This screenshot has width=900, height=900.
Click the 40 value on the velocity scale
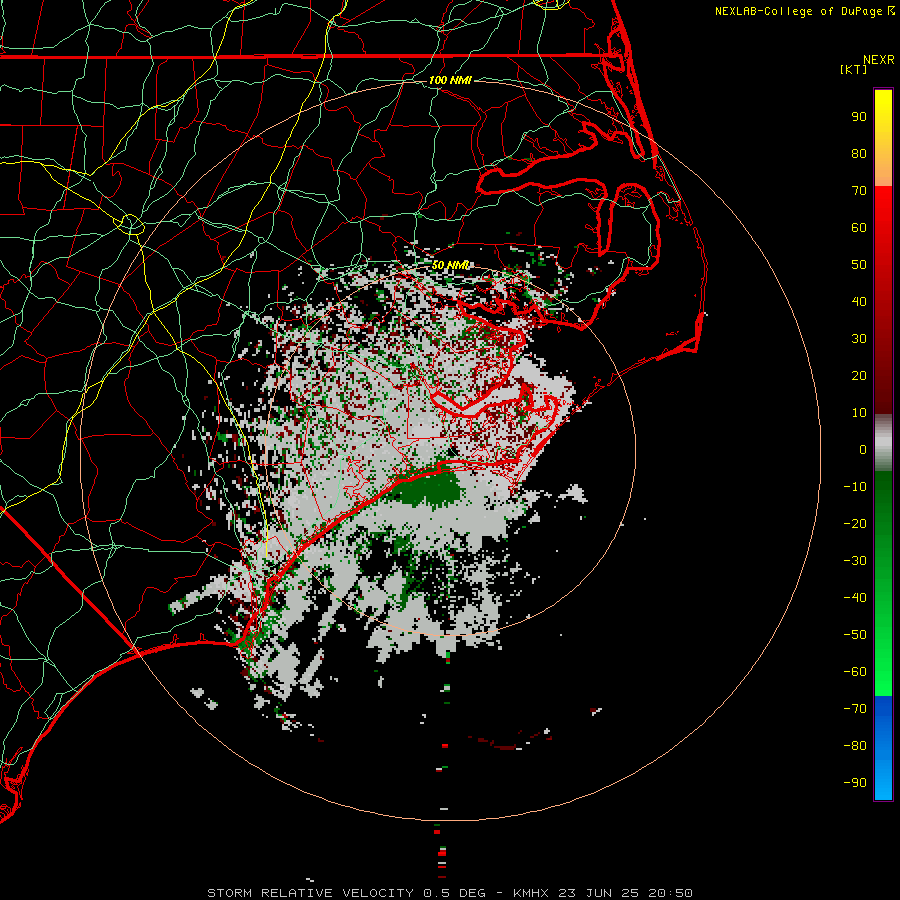[859, 302]
